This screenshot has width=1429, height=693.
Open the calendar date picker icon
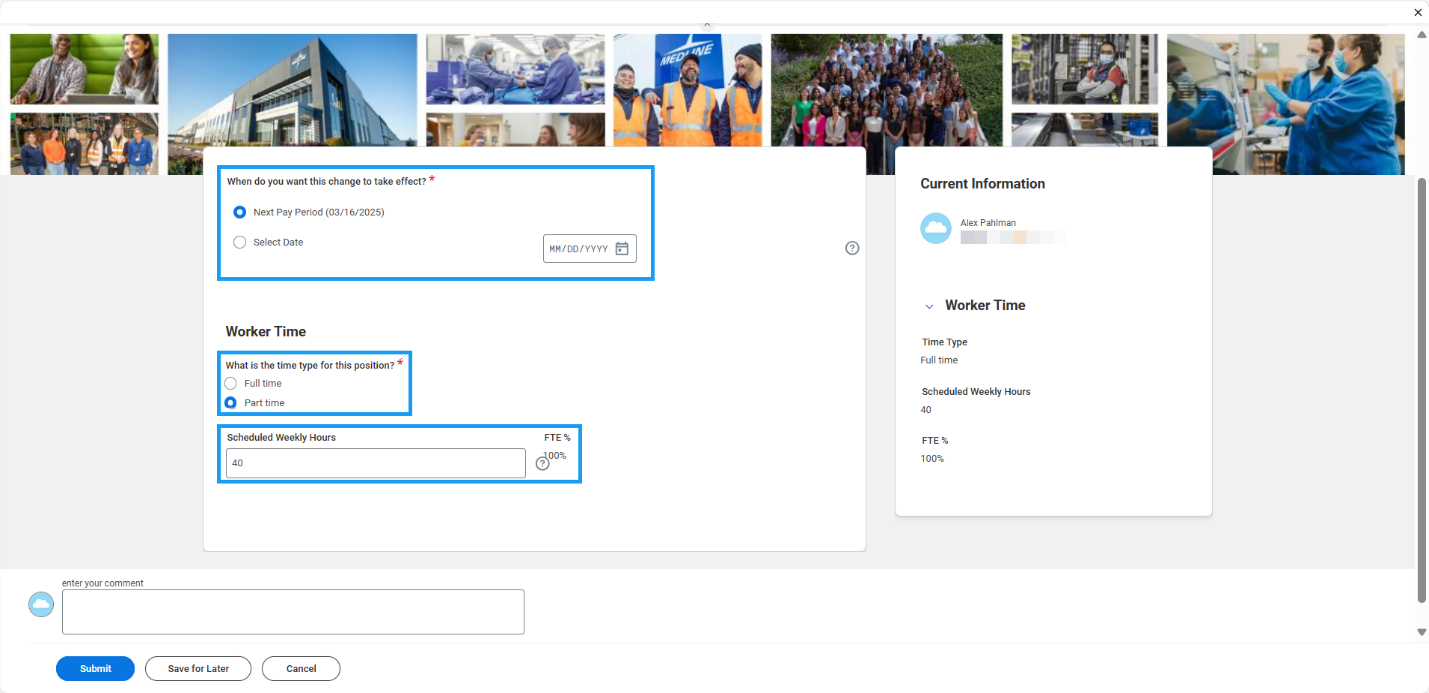click(x=623, y=248)
